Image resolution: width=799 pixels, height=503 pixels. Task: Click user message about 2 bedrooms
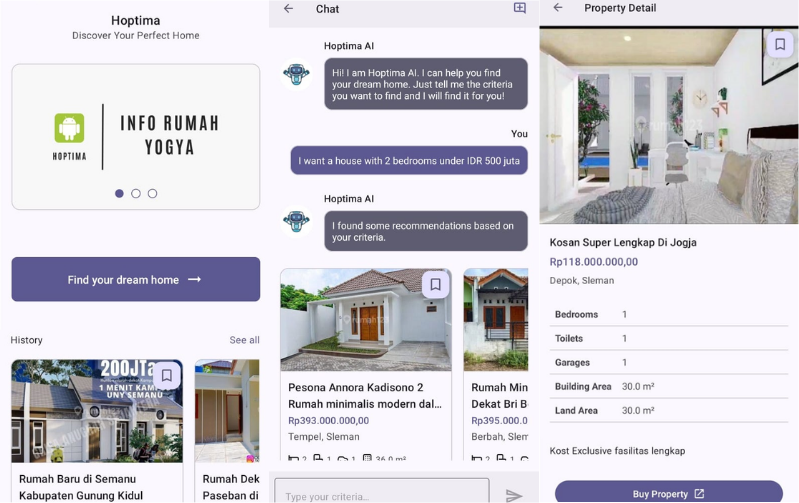tap(409, 161)
